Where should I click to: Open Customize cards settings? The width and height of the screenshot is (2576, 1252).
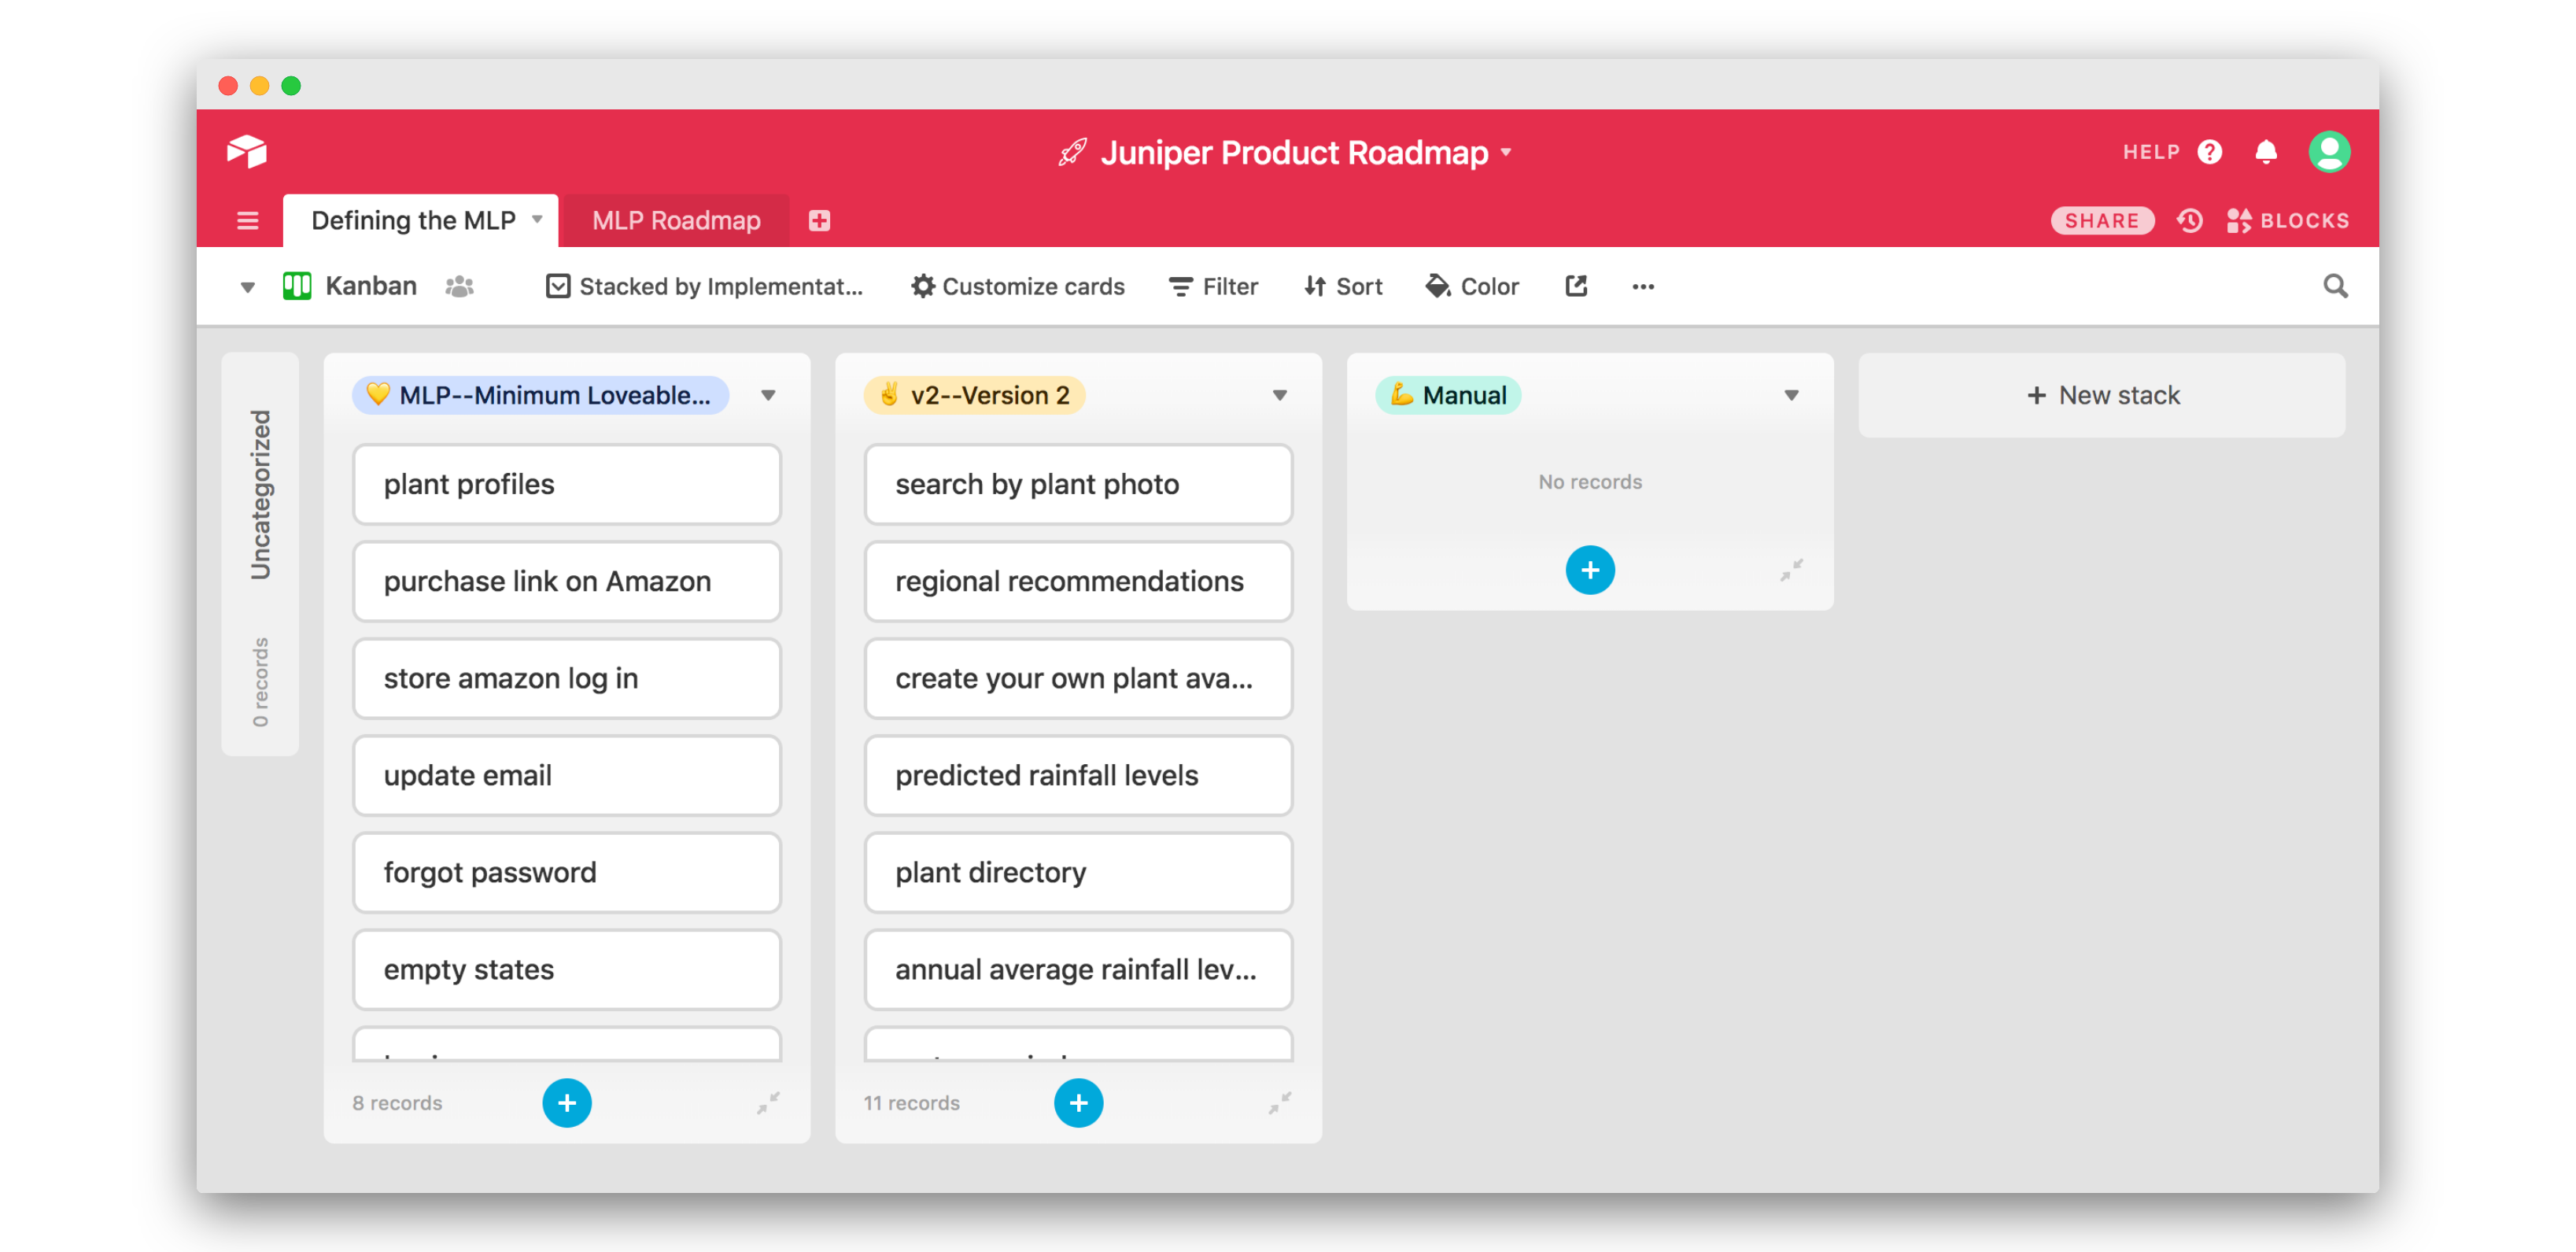[1017, 287]
